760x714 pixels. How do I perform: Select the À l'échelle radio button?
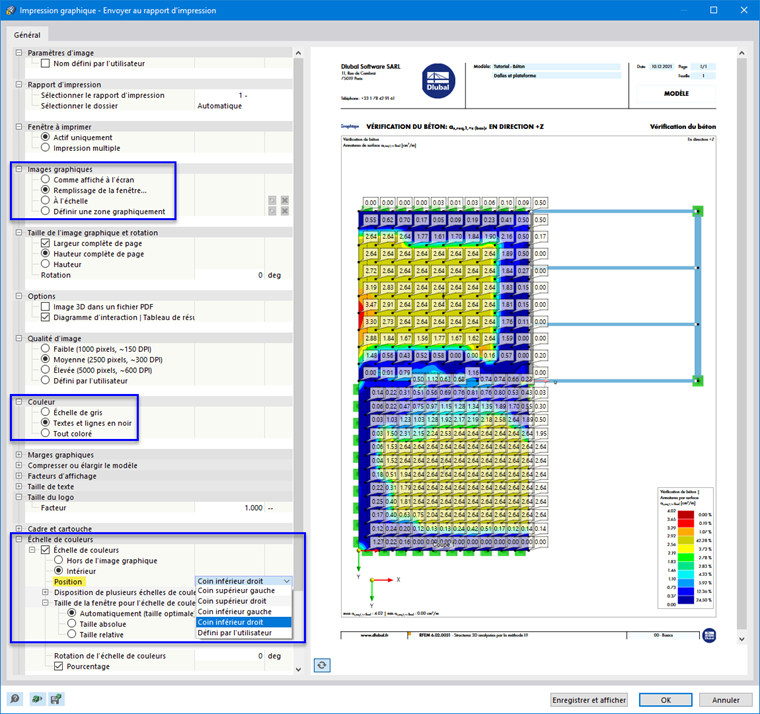(45, 200)
